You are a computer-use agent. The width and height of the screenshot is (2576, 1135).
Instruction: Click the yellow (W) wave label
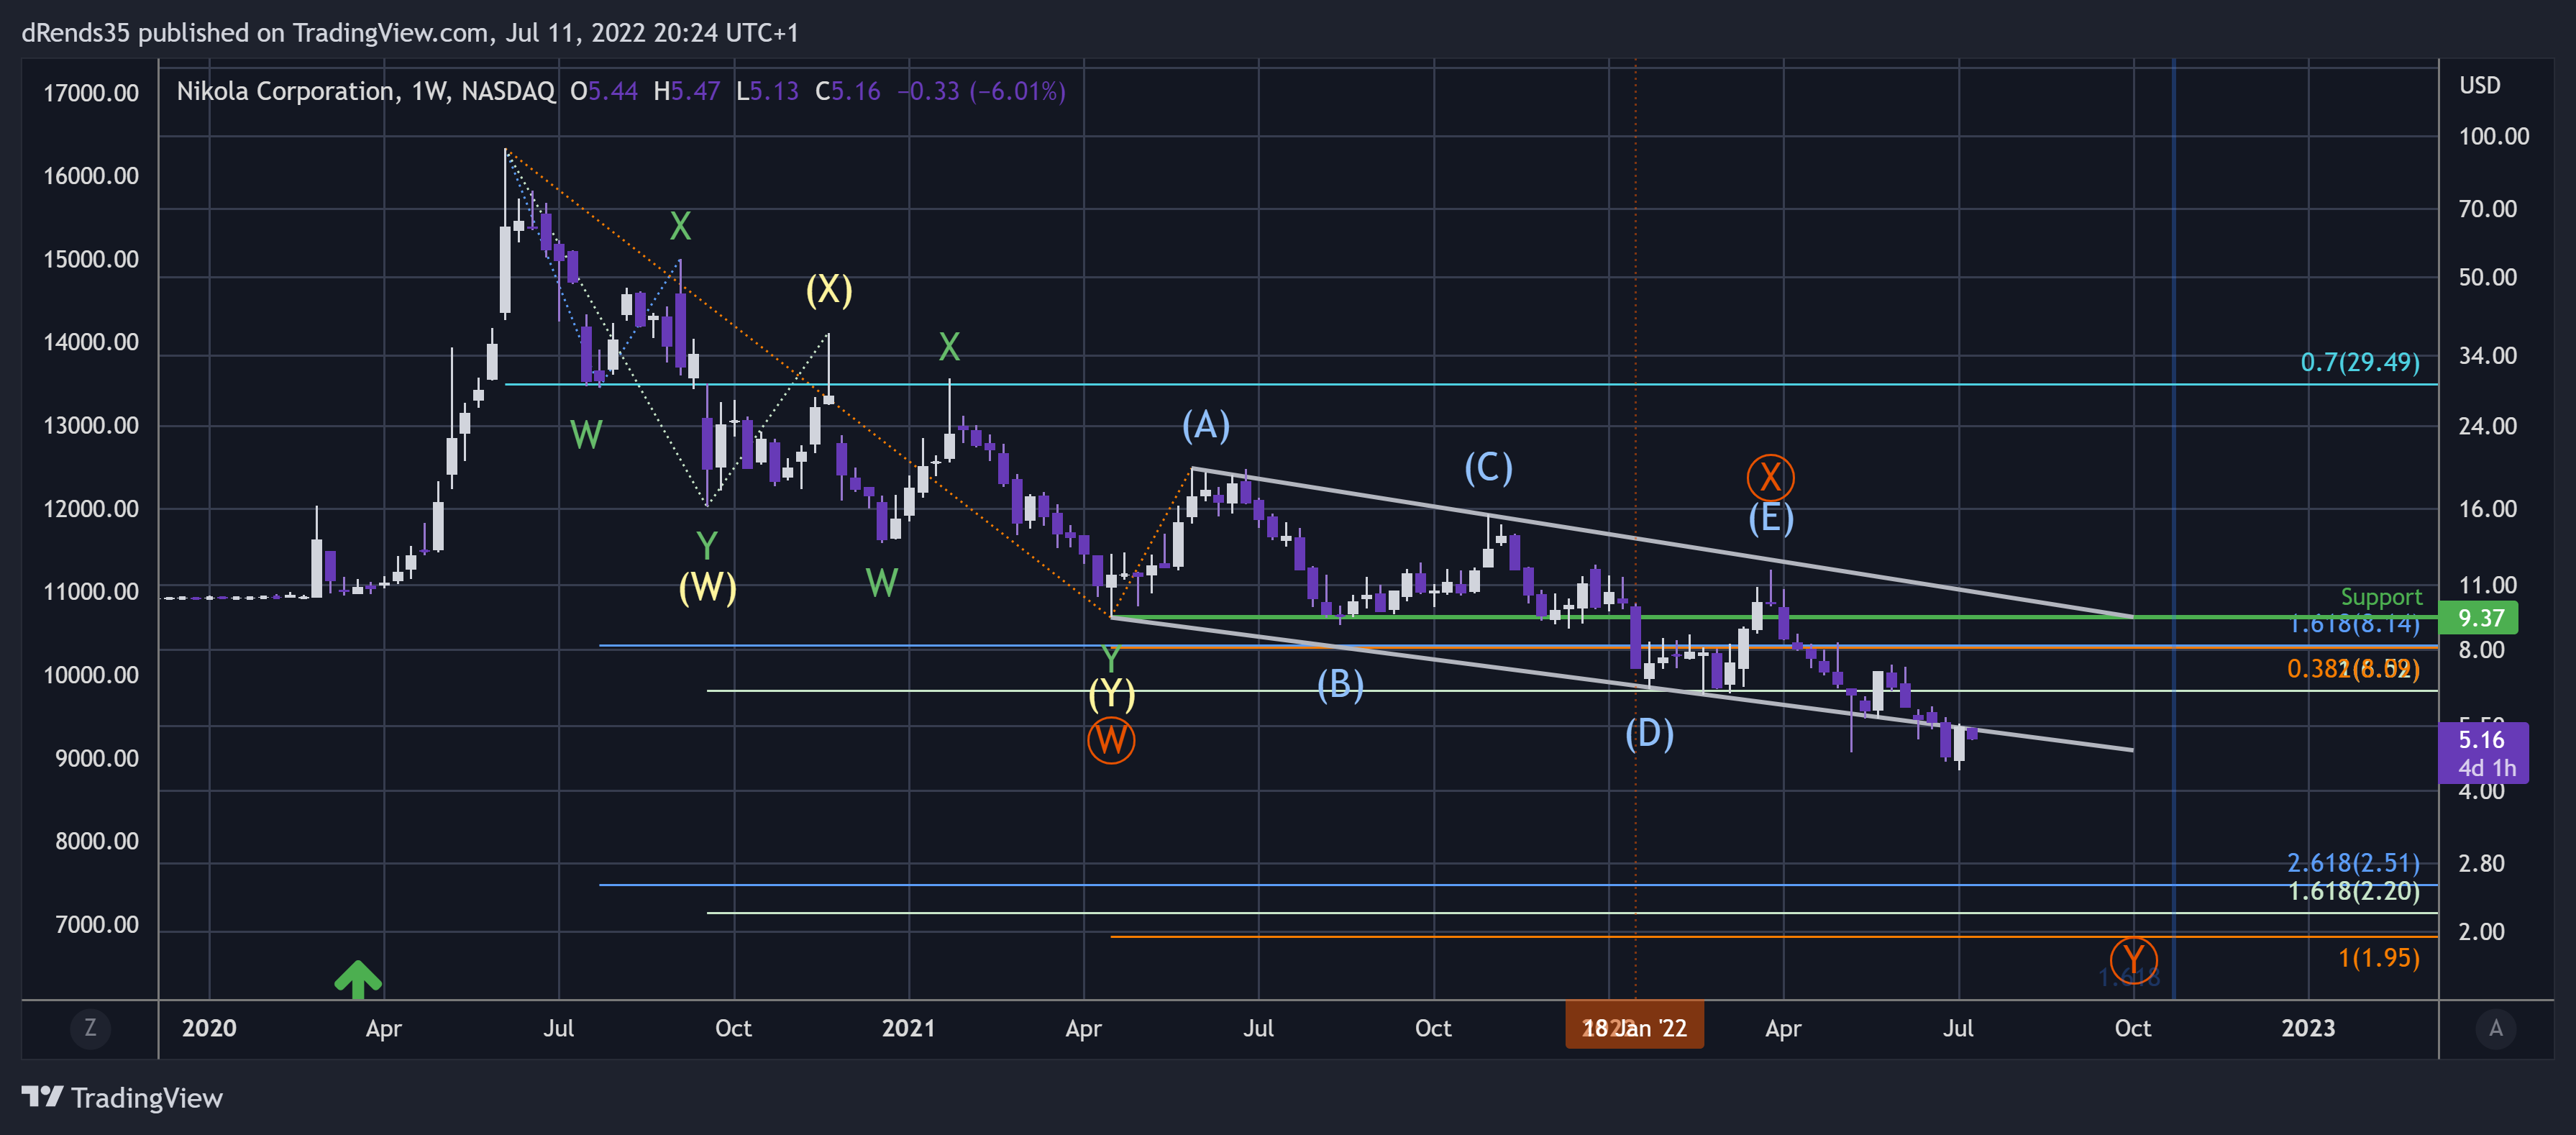pos(707,587)
